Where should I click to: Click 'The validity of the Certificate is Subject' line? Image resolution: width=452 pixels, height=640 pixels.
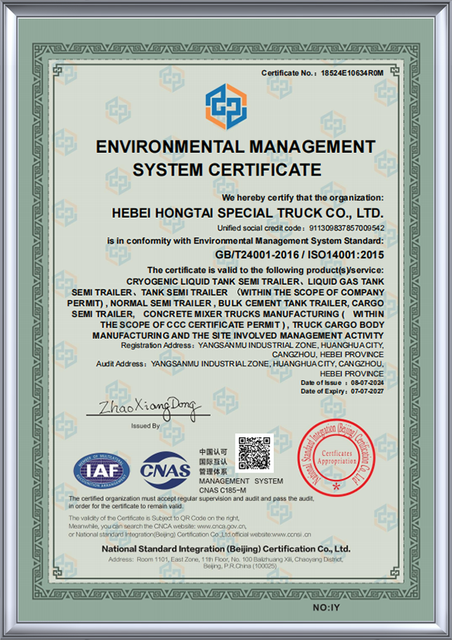154,518
